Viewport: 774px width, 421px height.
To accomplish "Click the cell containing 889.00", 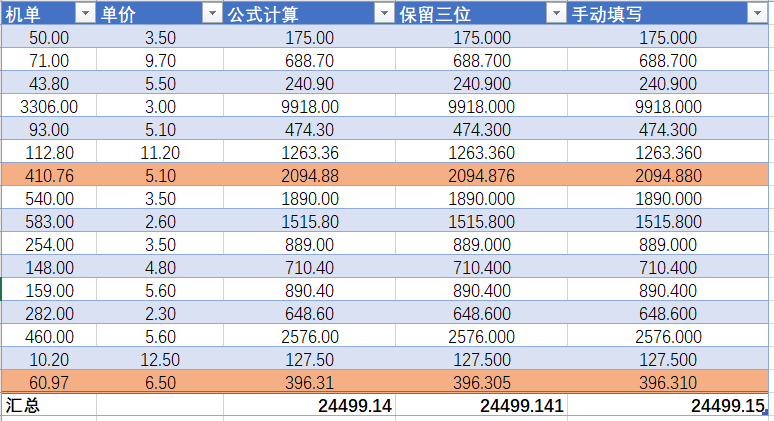I will coord(310,245).
